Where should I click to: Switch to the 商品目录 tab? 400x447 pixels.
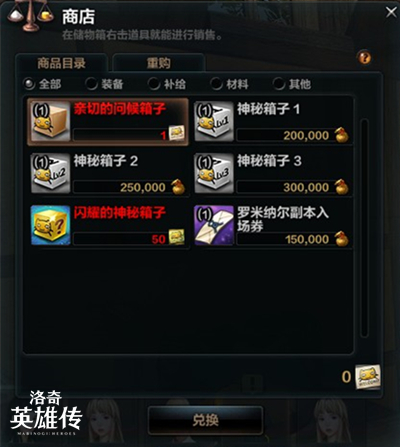62,63
